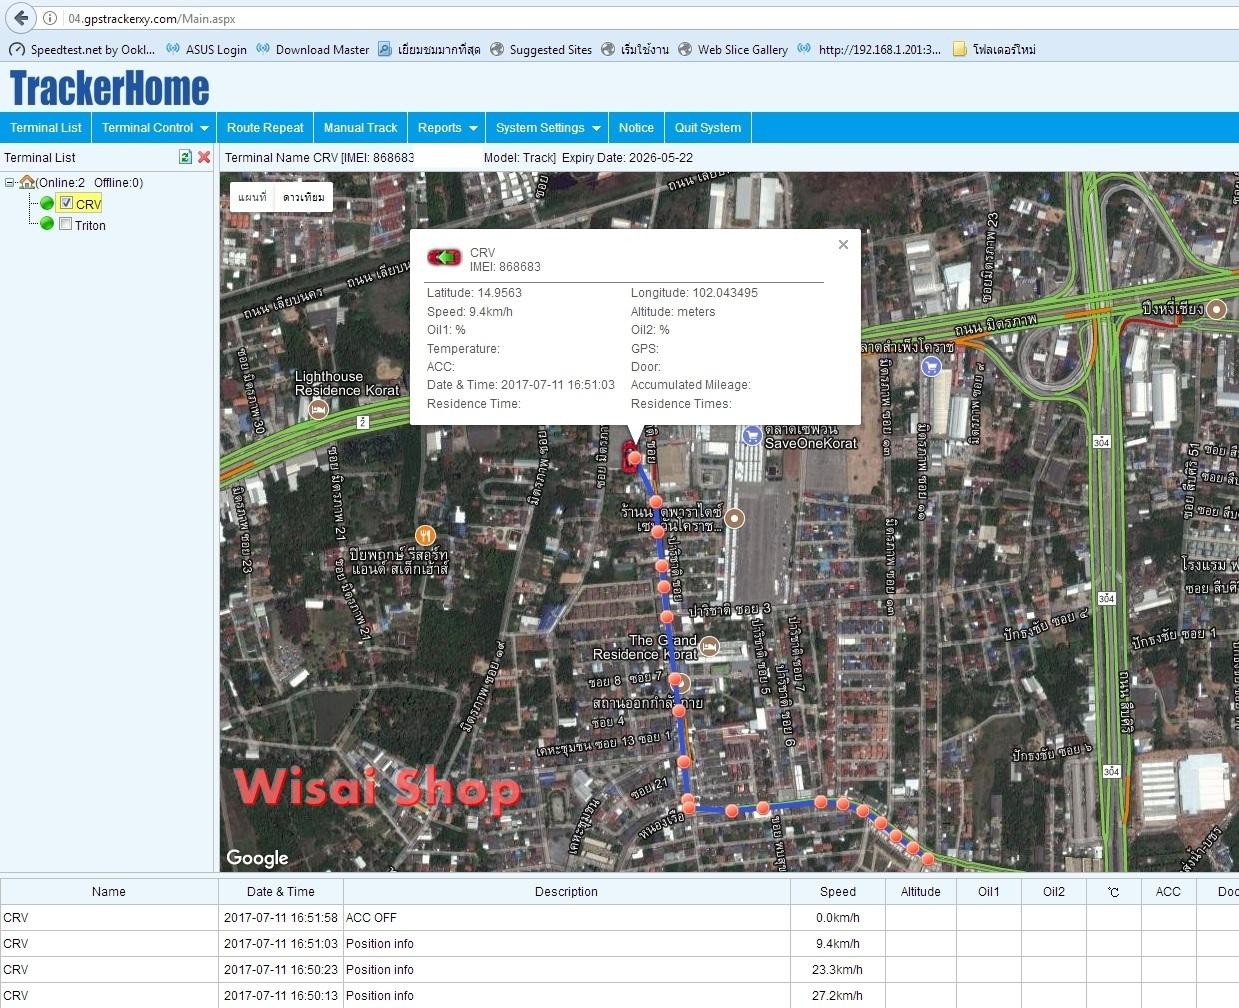Click the Altitude column header

(x=921, y=892)
